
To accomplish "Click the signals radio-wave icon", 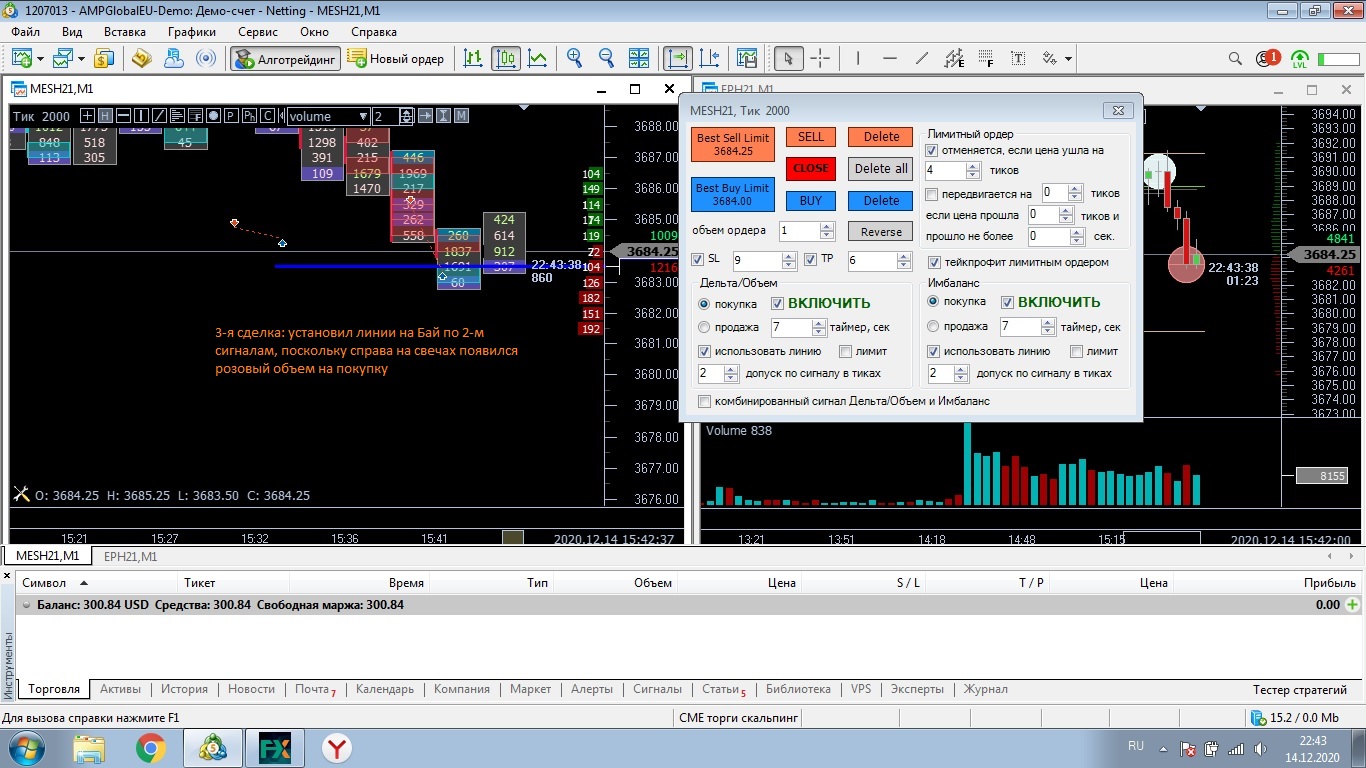I will click(x=205, y=58).
